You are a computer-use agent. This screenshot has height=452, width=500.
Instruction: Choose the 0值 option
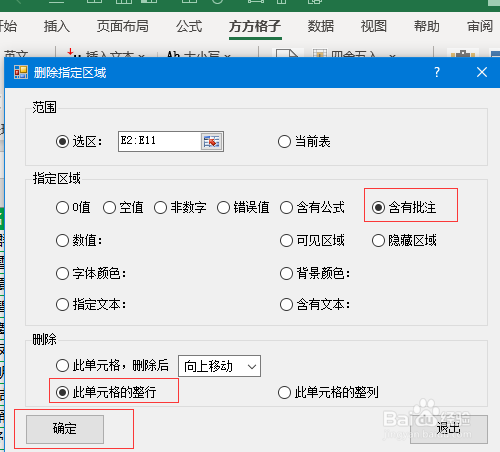(62, 207)
